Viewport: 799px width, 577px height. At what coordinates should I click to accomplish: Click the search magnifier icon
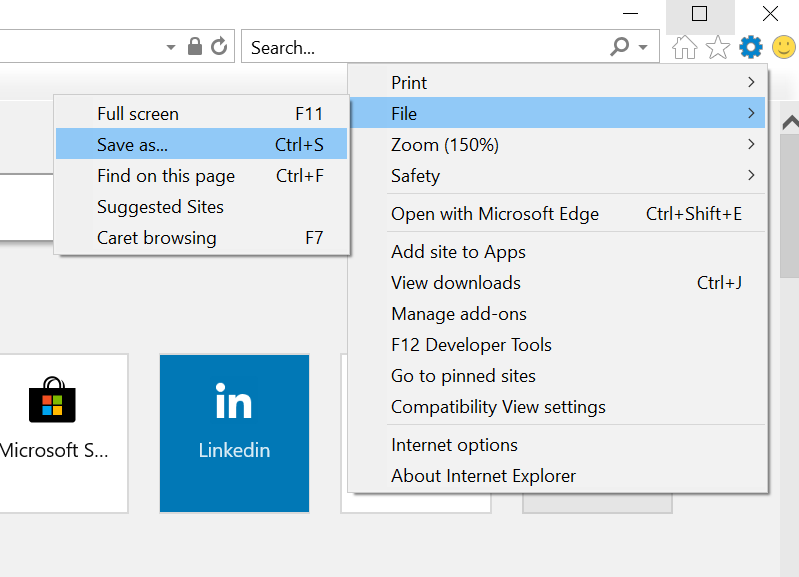[620, 47]
